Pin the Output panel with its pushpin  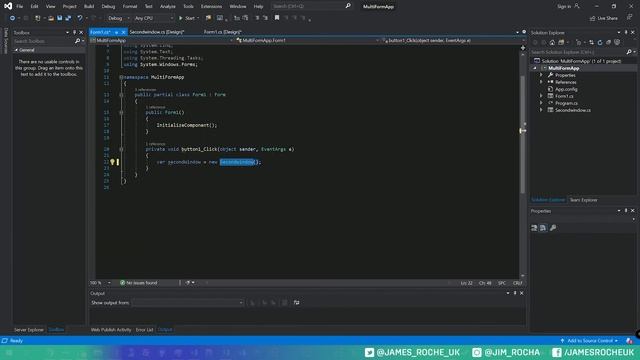[x=515, y=293]
